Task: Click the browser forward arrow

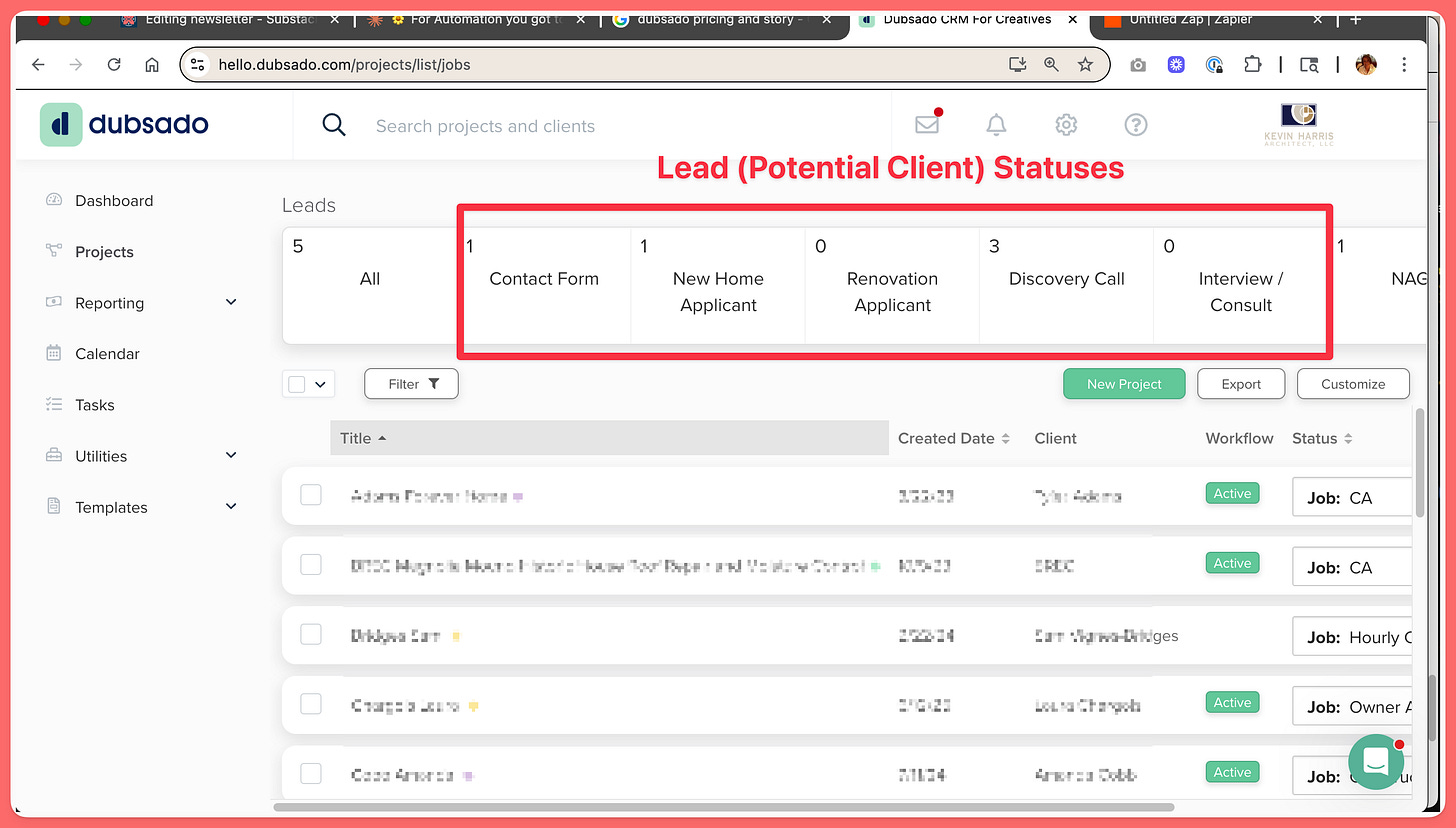Action: [x=76, y=65]
